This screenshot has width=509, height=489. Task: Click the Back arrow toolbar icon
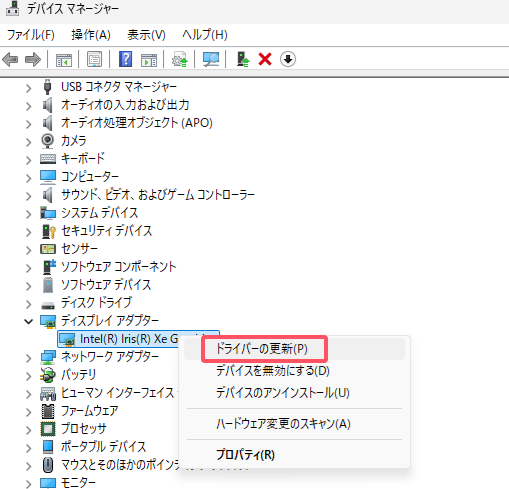click(x=10, y=60)
